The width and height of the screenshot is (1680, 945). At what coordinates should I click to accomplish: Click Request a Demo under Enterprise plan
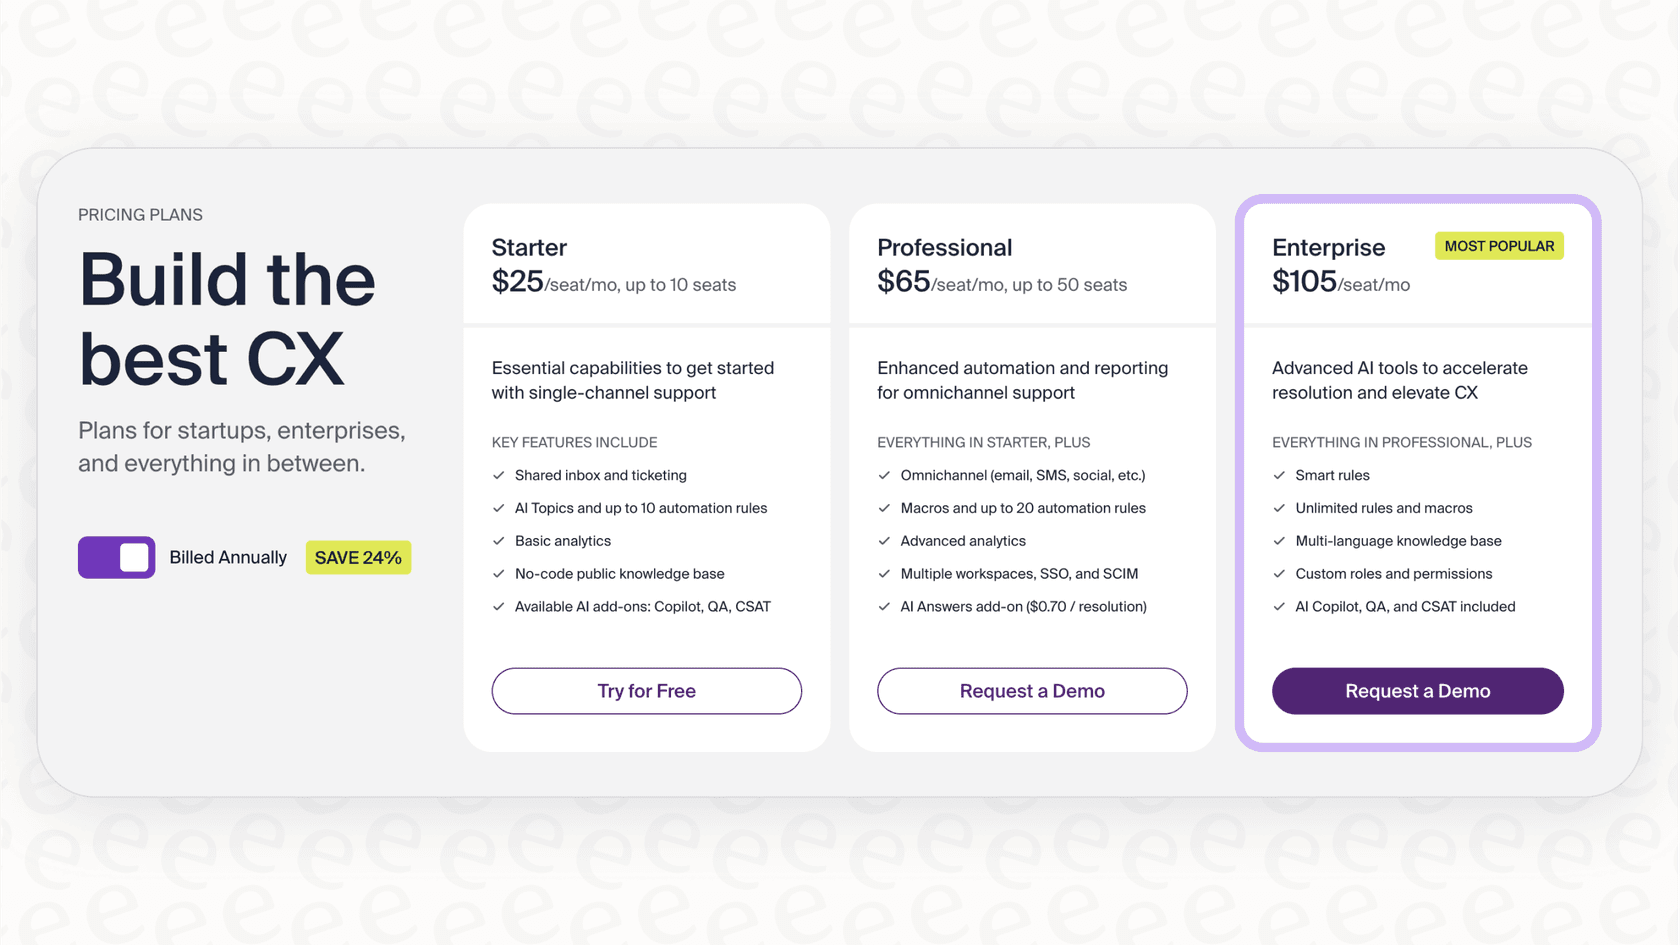click(x=1417, y=691)
